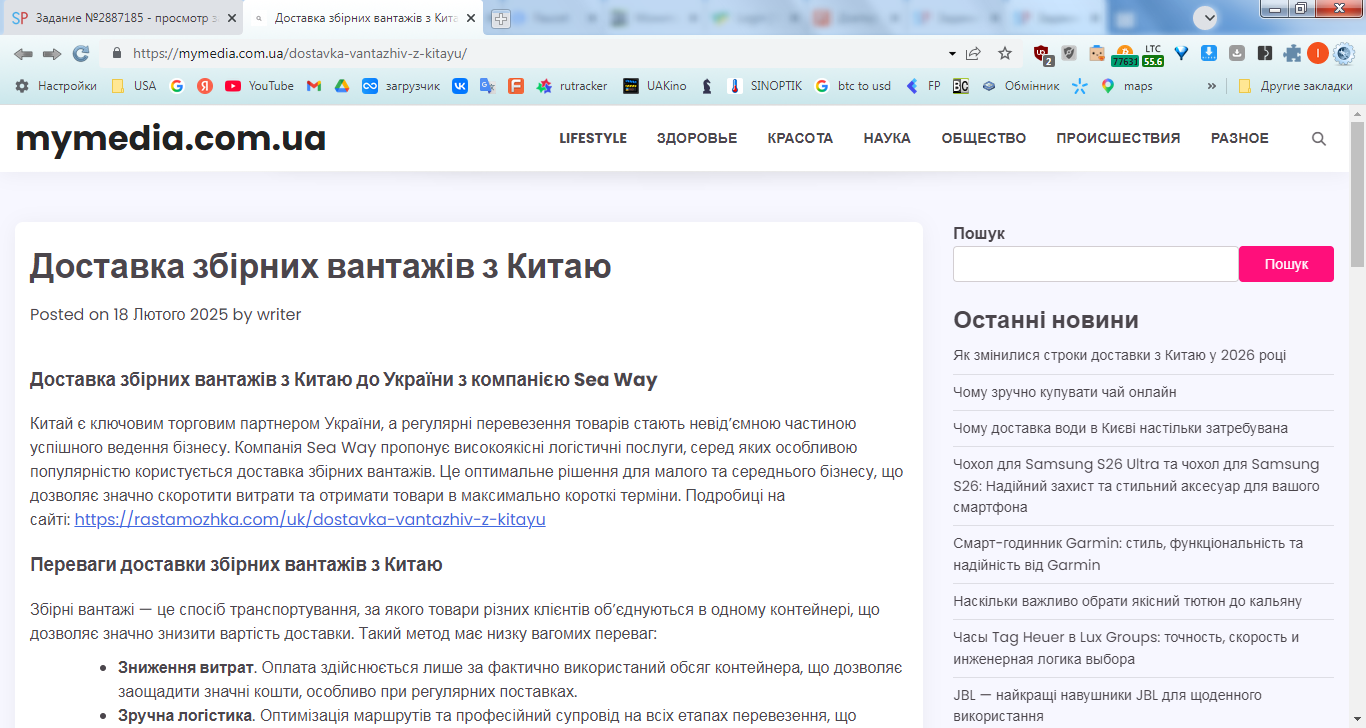Viewport: 1366px width, 728px height.
Task: Click the pink Пошук search button
Action: point(1286,264)
